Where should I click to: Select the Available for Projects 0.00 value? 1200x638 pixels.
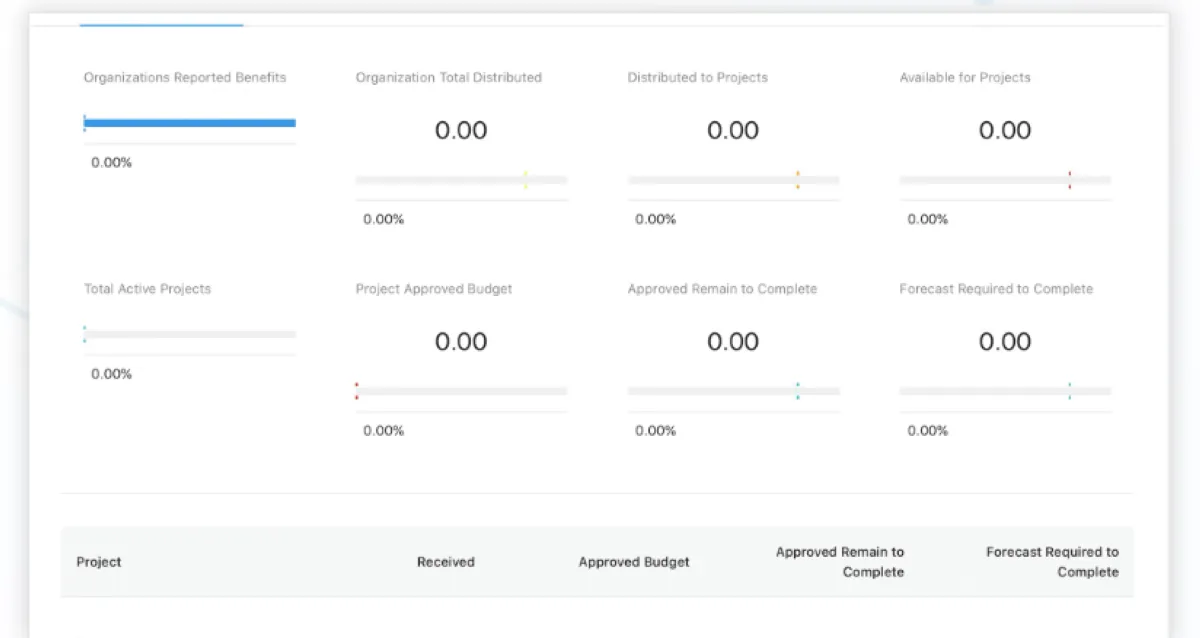[1005, 130]
